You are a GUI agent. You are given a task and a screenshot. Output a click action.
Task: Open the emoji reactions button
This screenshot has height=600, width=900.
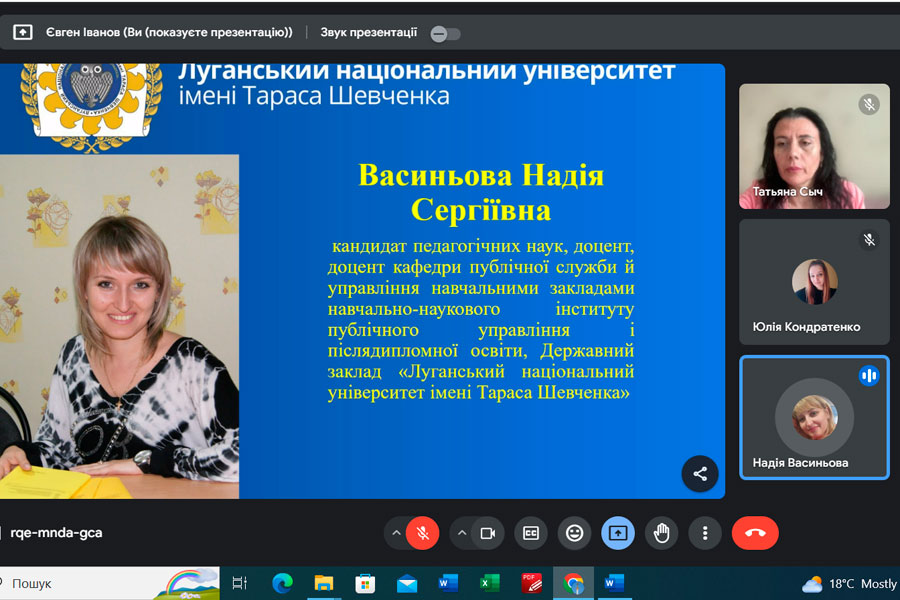tap(575, 533)
